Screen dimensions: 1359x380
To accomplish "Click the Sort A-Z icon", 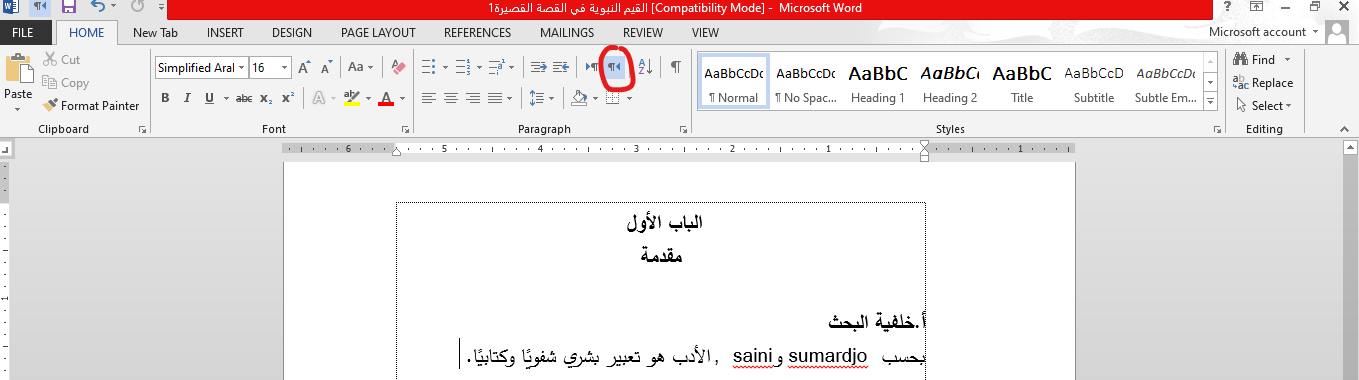I will 645,68.
